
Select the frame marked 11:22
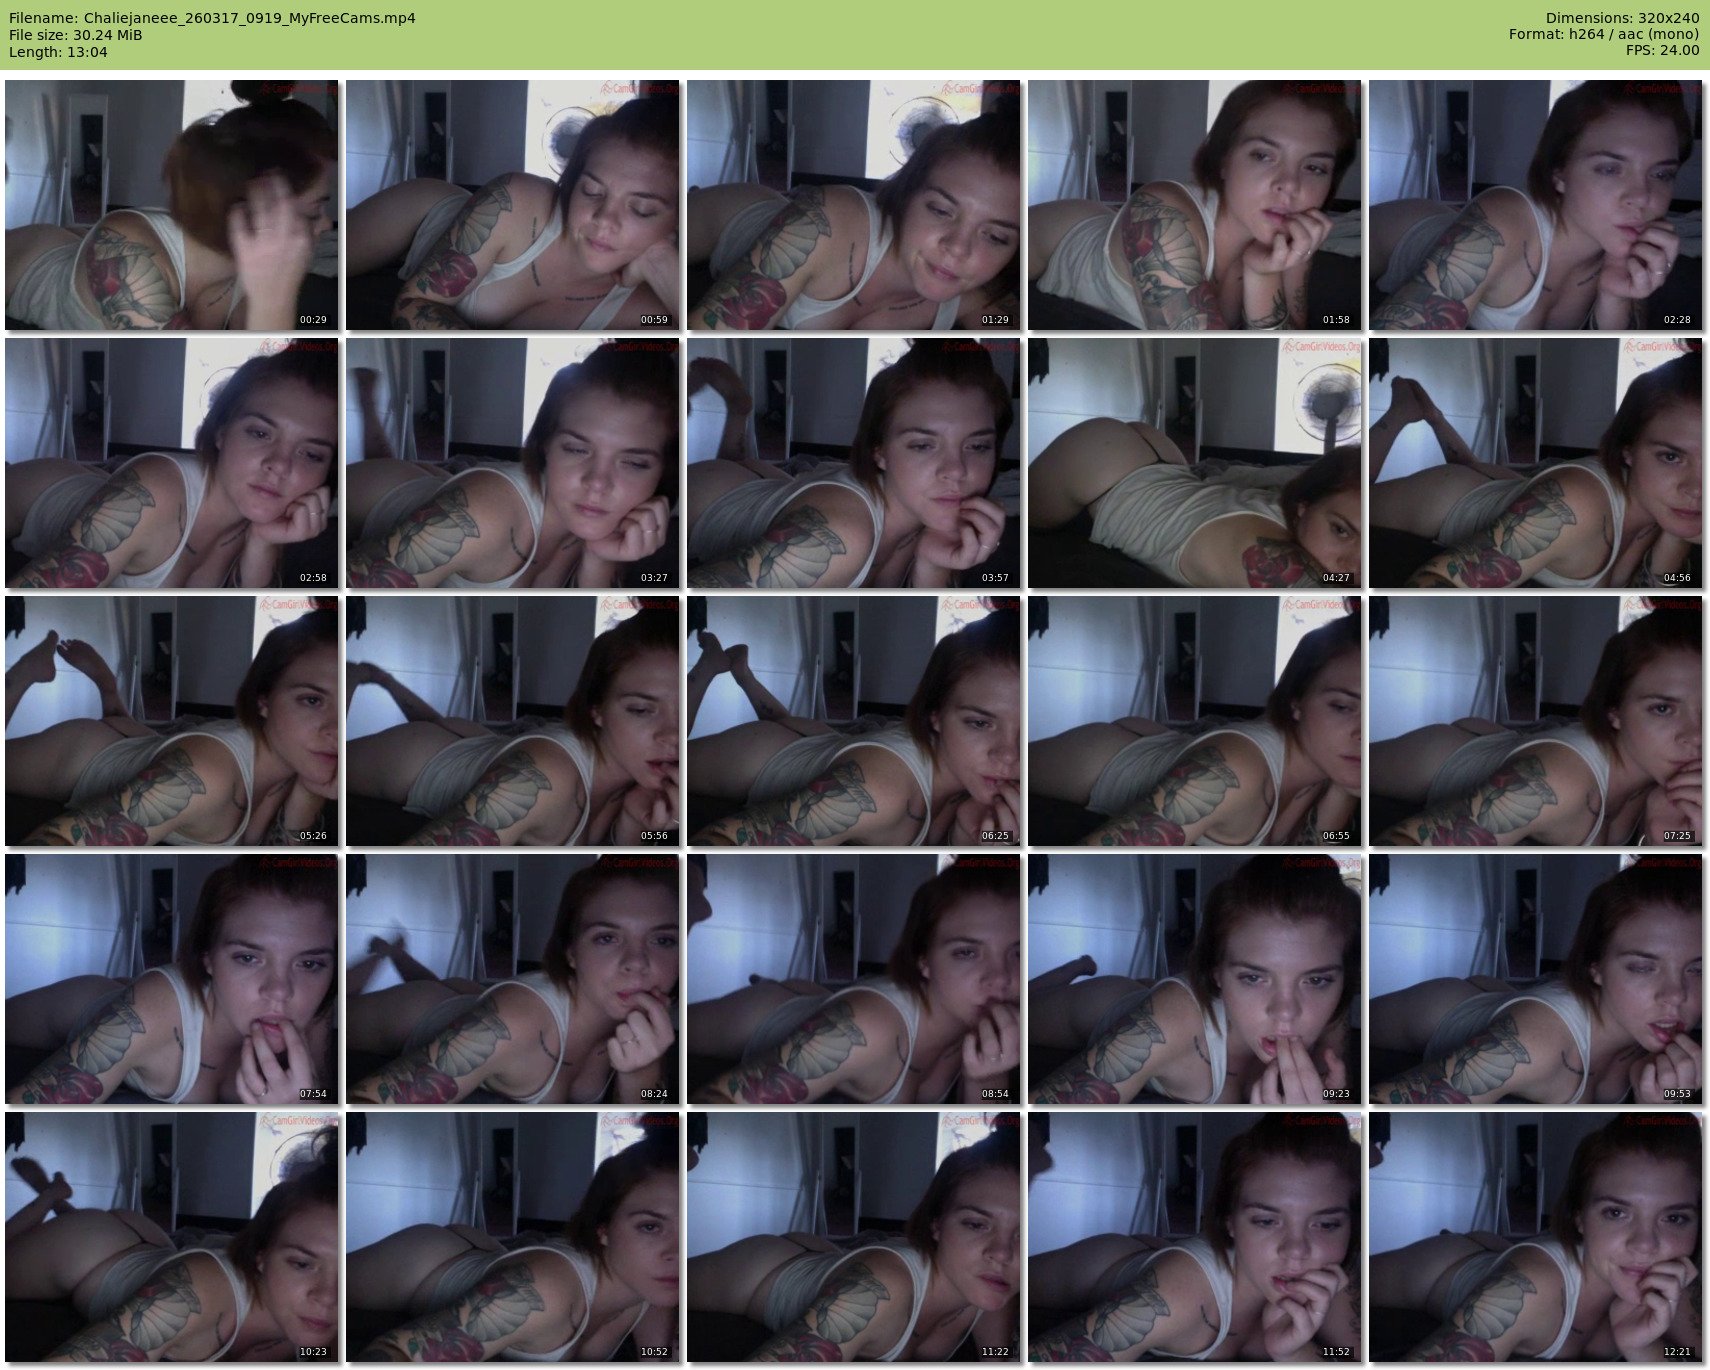(853, 1237)
